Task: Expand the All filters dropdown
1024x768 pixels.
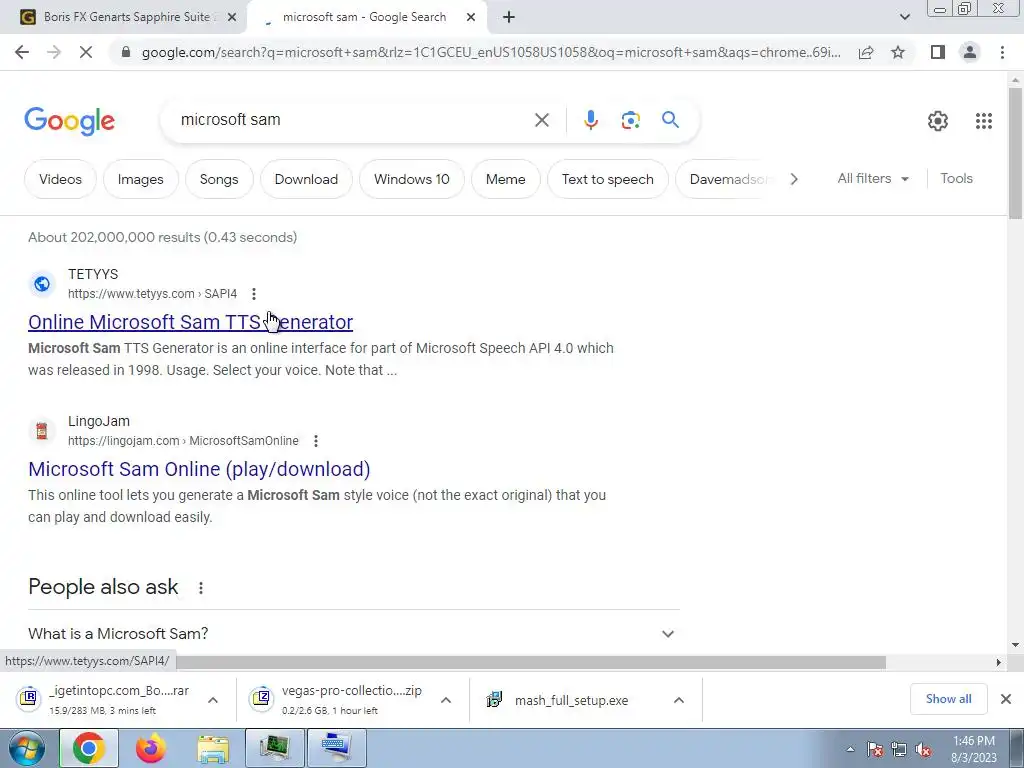Action: tap(872, 178)
